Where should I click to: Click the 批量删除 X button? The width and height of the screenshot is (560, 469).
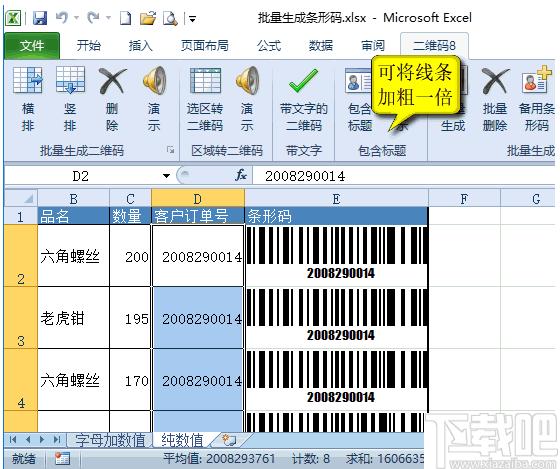pyautogui.click(x=495, y=99)
